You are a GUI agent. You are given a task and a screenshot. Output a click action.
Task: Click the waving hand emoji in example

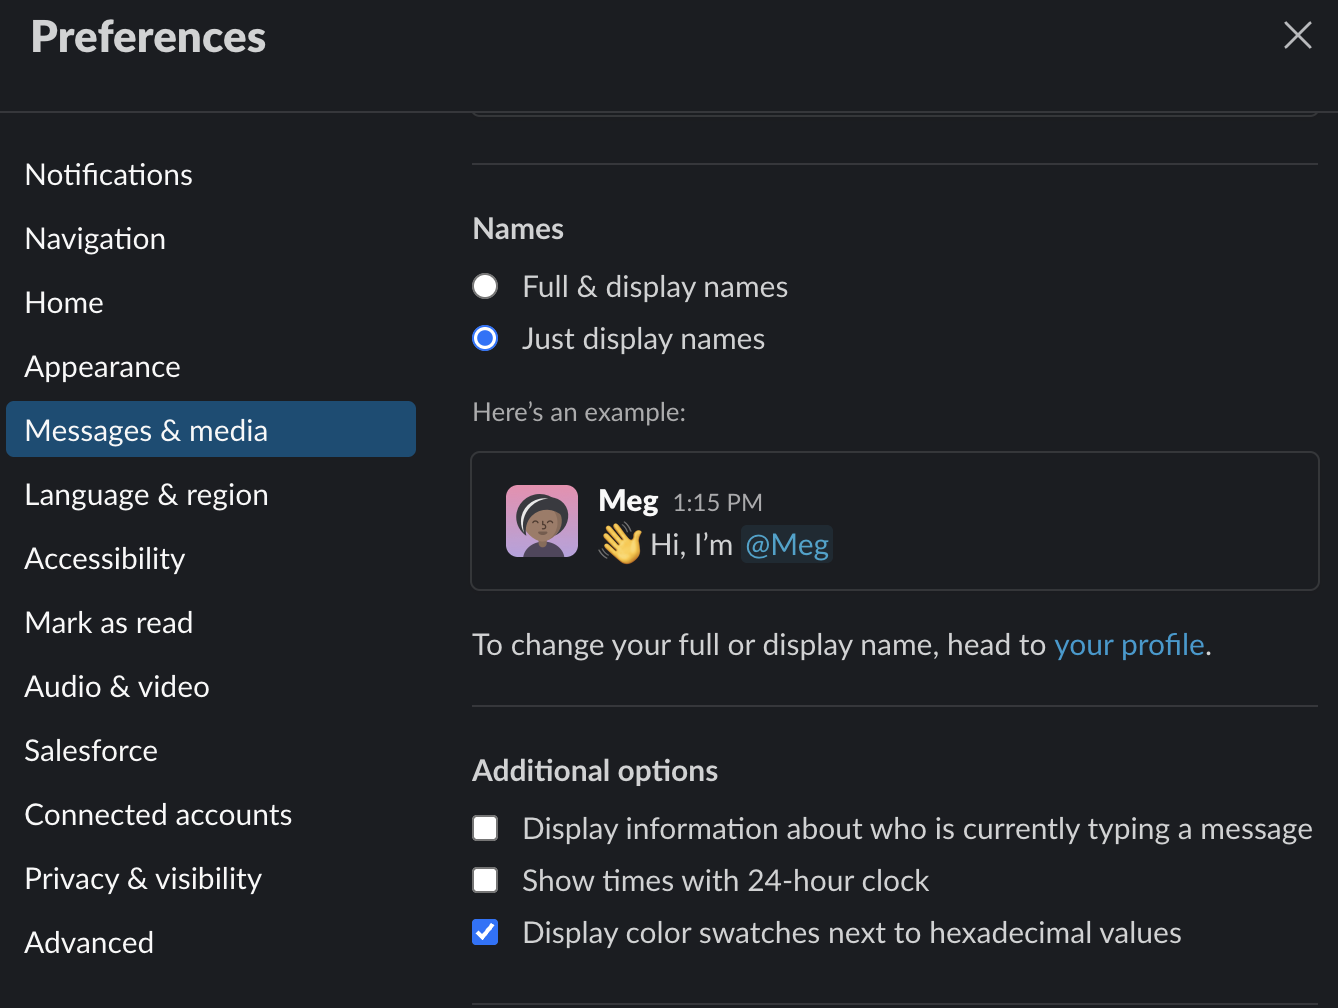pos(620,544)
